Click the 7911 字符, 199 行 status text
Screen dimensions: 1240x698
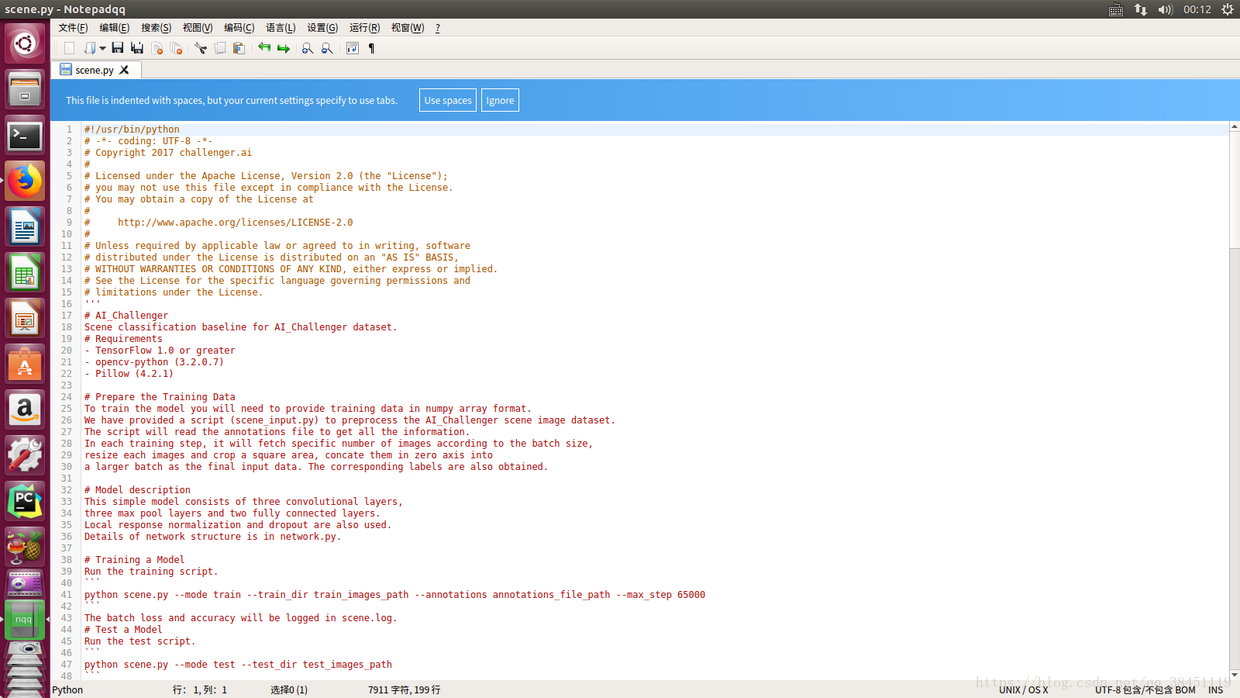pos(404,690)
